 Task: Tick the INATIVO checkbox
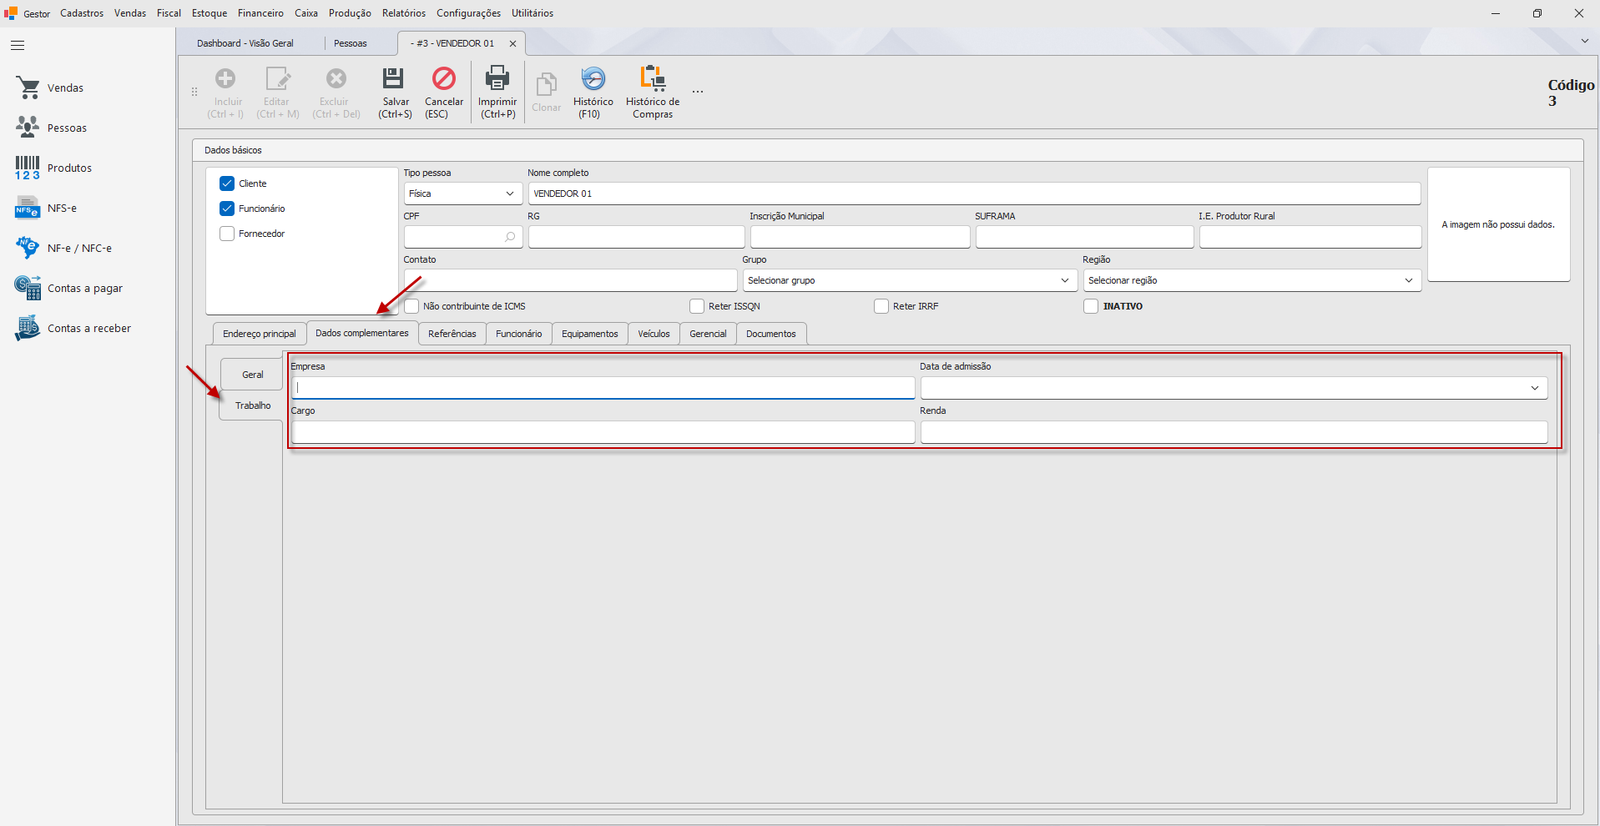tap(1091, 306)
